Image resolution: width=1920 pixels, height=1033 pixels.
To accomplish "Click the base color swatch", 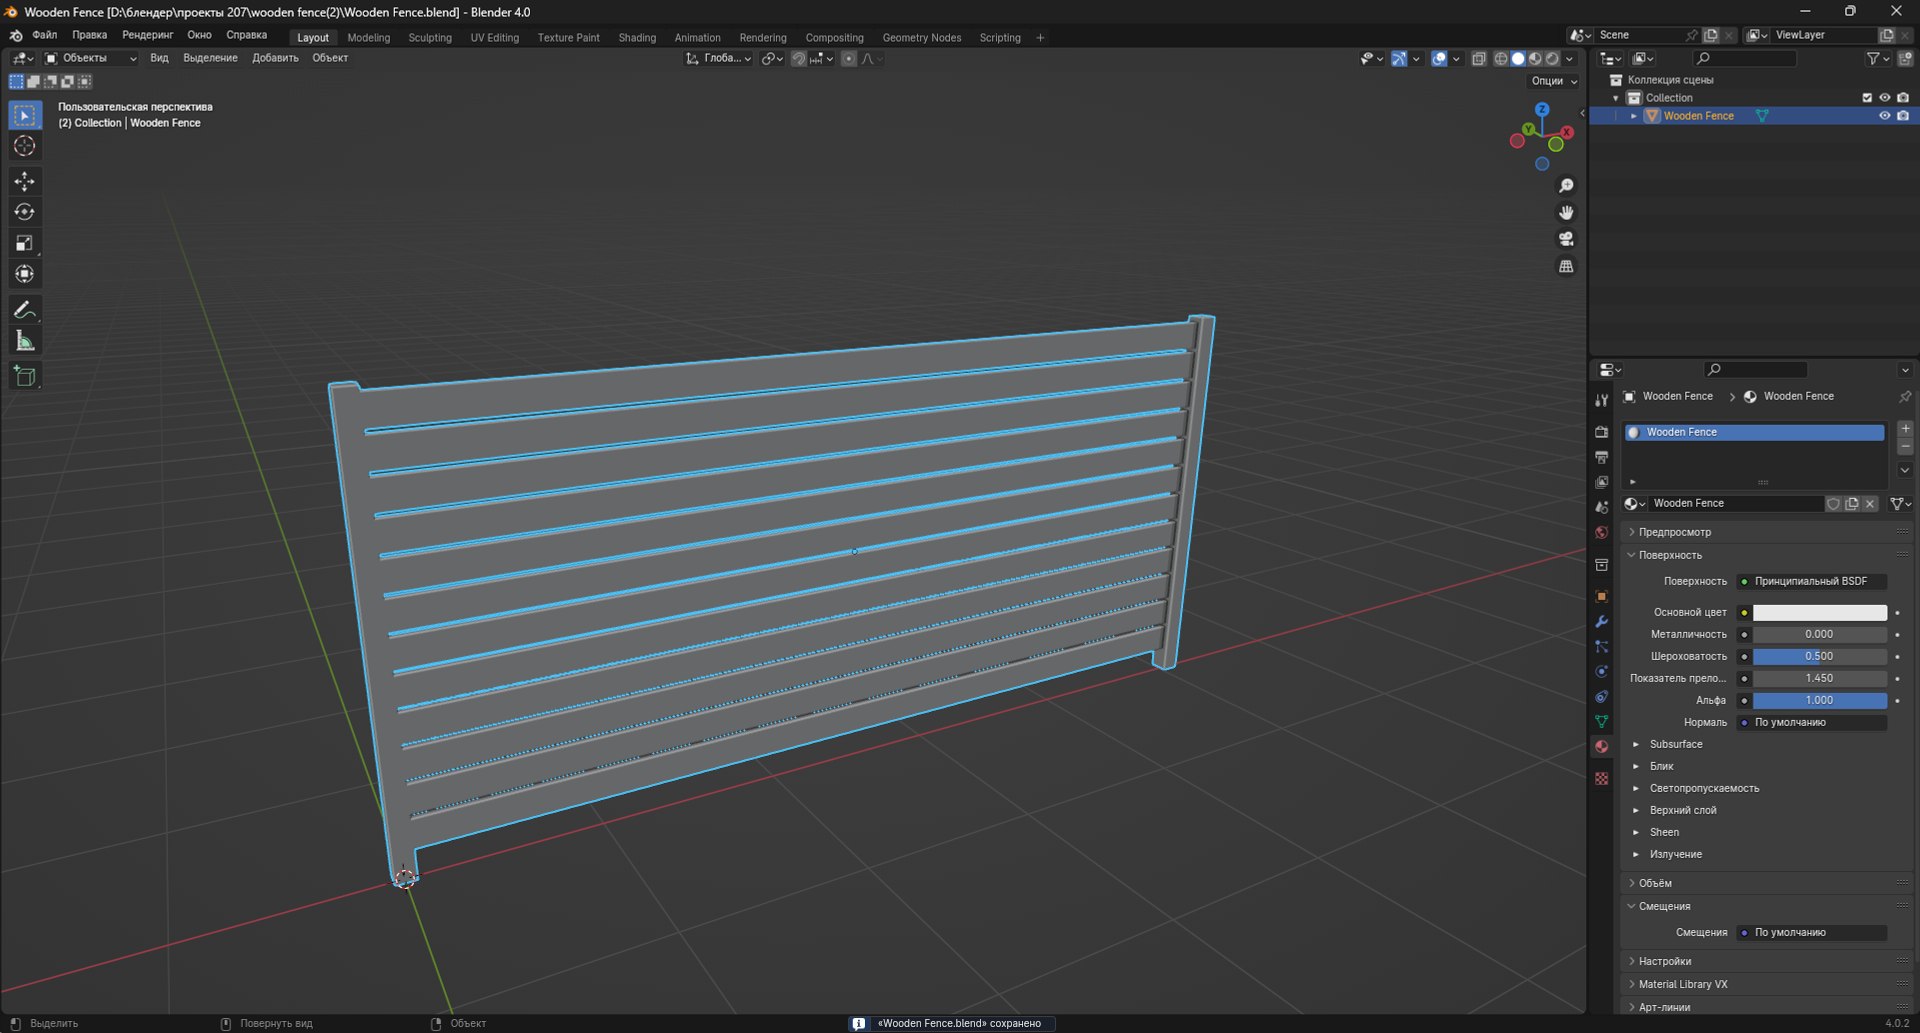I will click(x=1820, y=613).
